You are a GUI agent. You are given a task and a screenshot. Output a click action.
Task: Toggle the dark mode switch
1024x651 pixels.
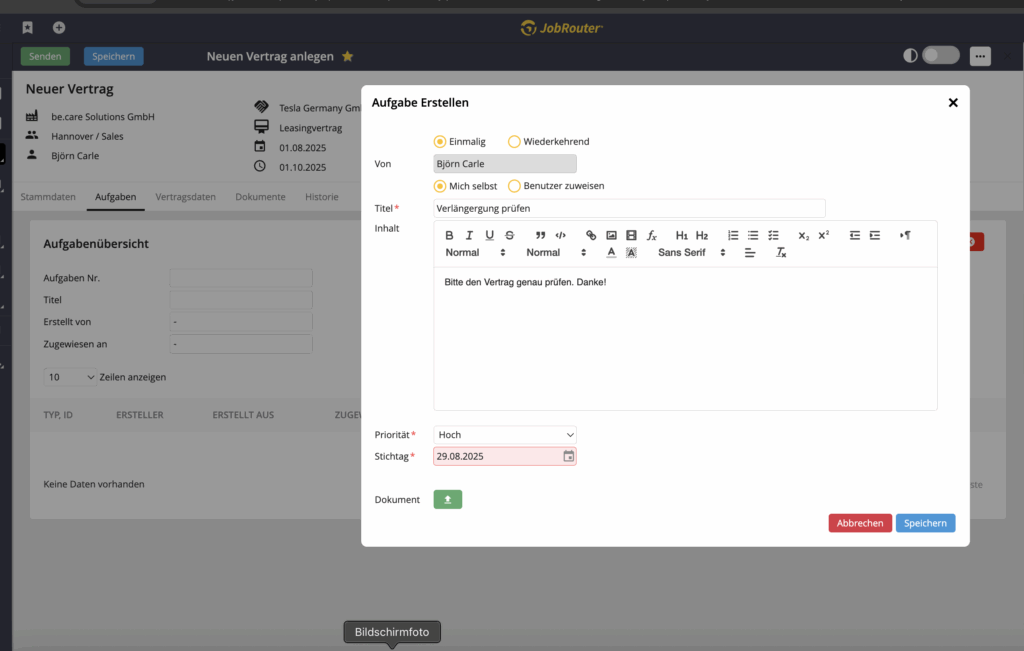click(x=940, y=56)
